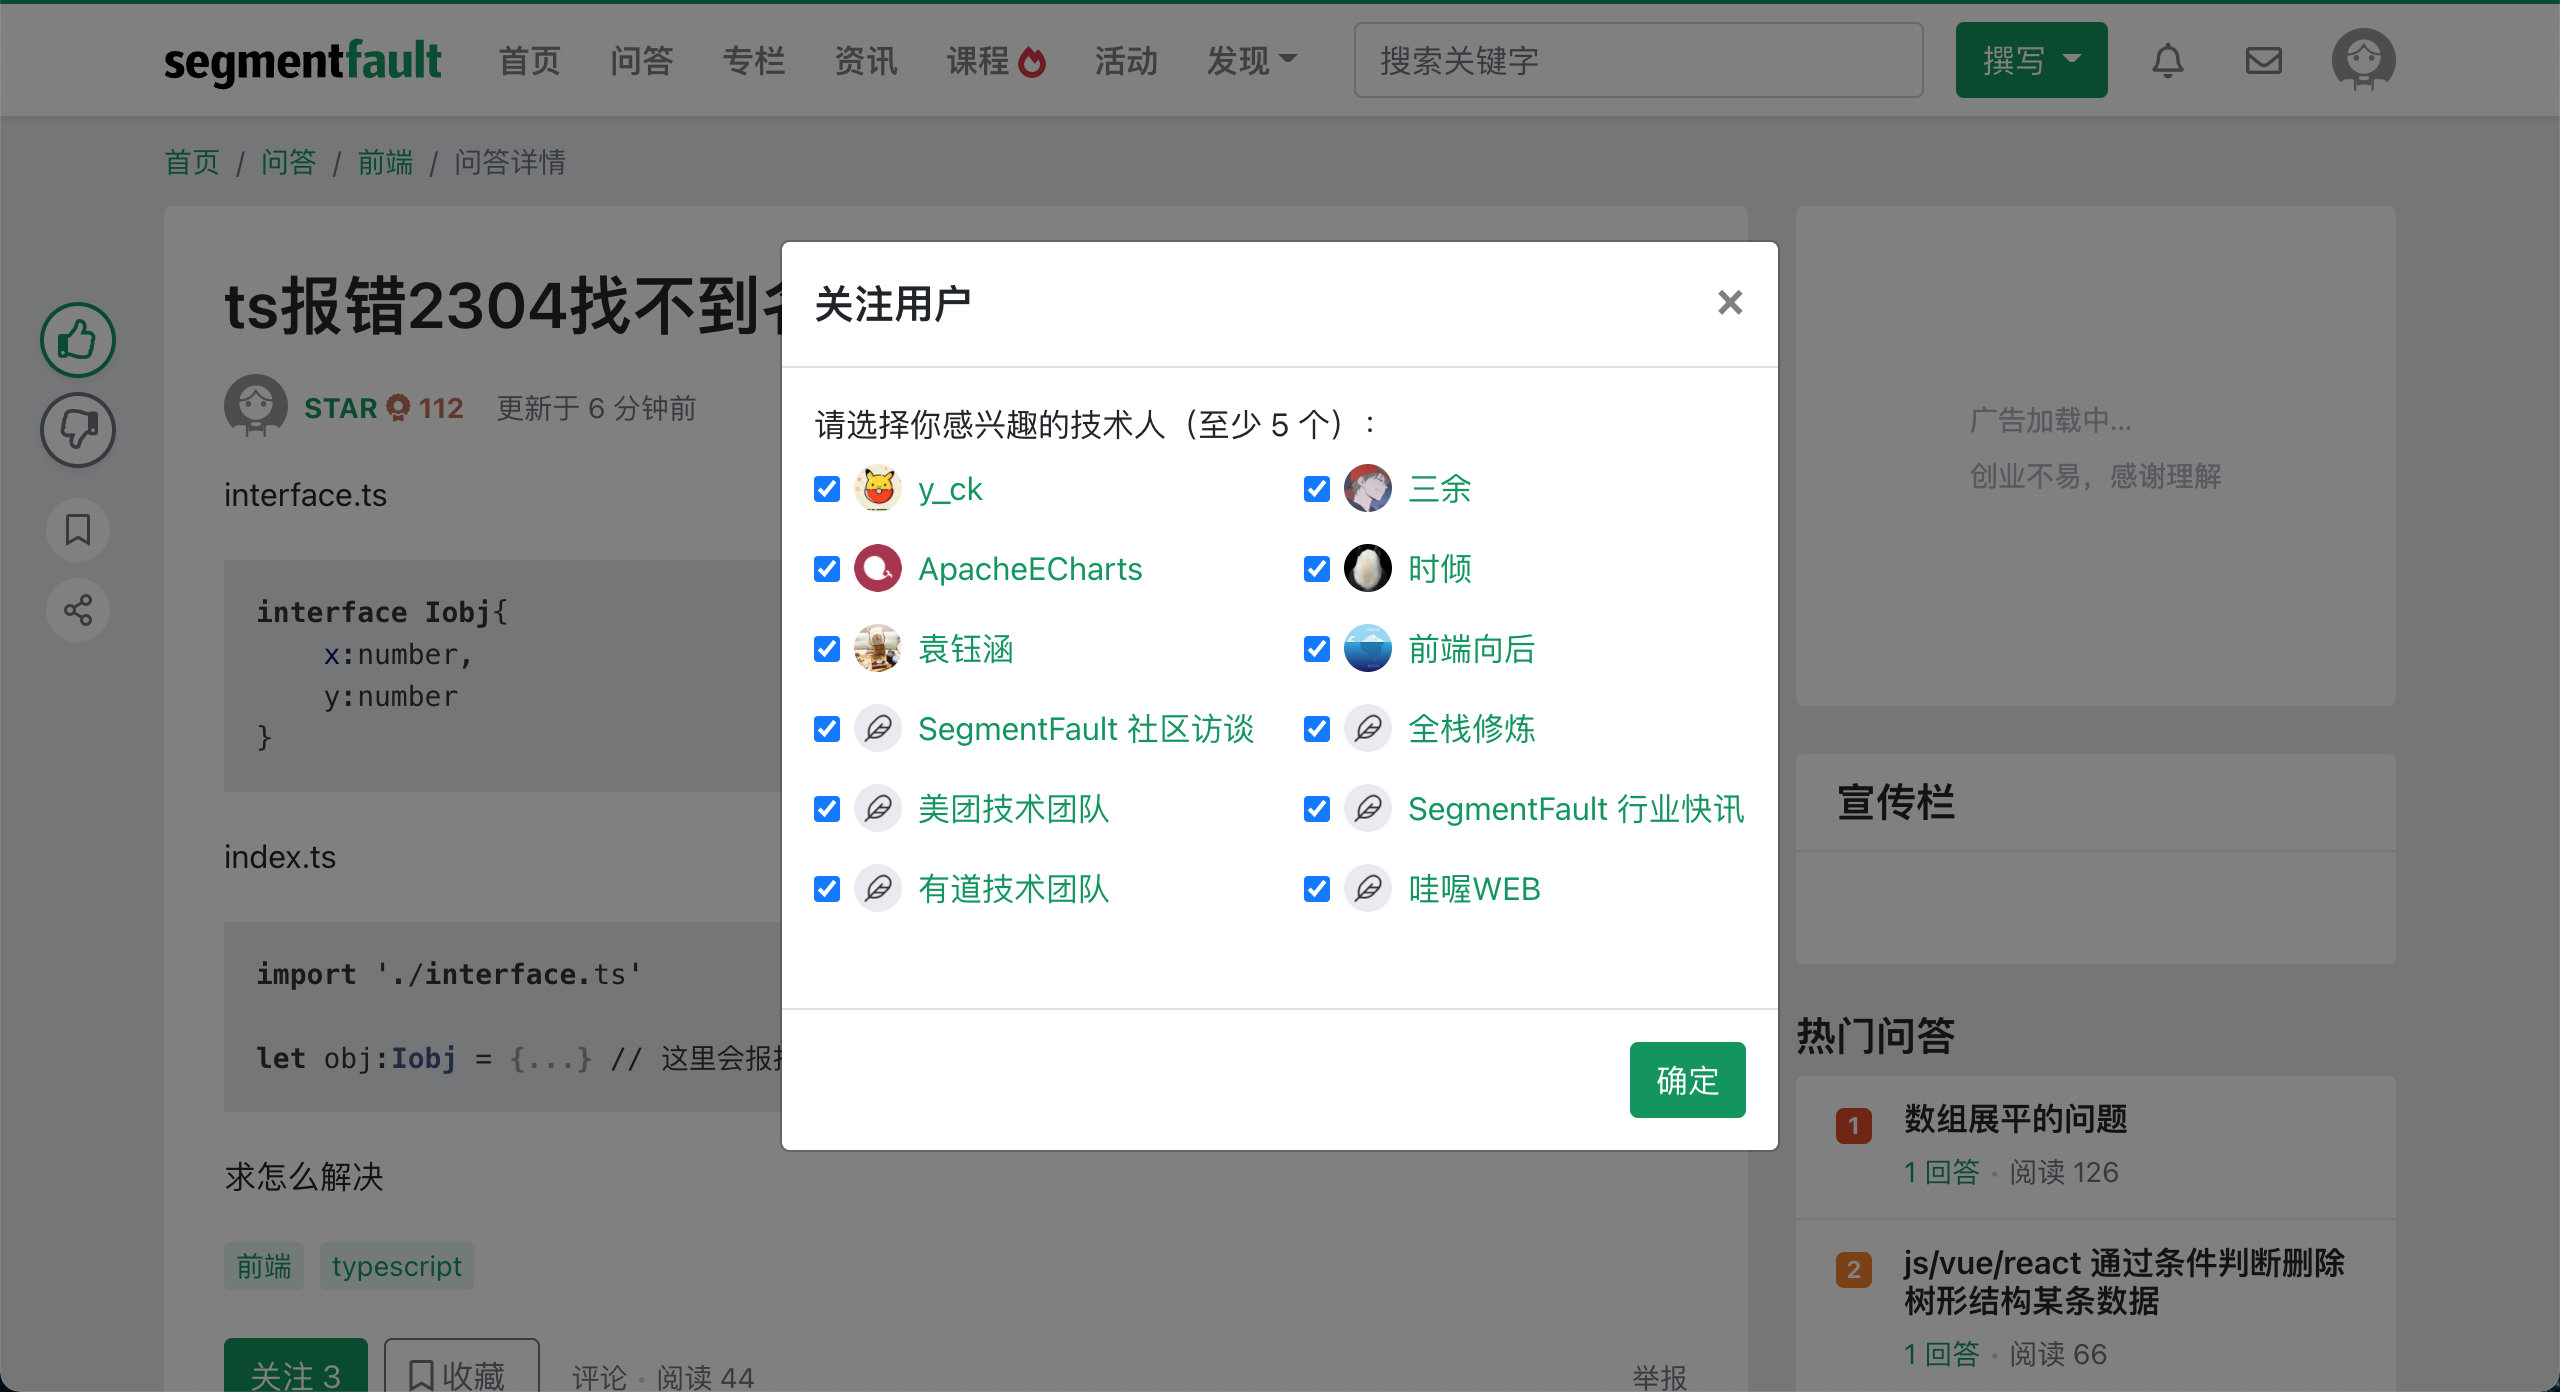Screen dimensions: 2560x1392
Task: Uncheck the 三余 checkbox
Action: (x=1317, y=489)
